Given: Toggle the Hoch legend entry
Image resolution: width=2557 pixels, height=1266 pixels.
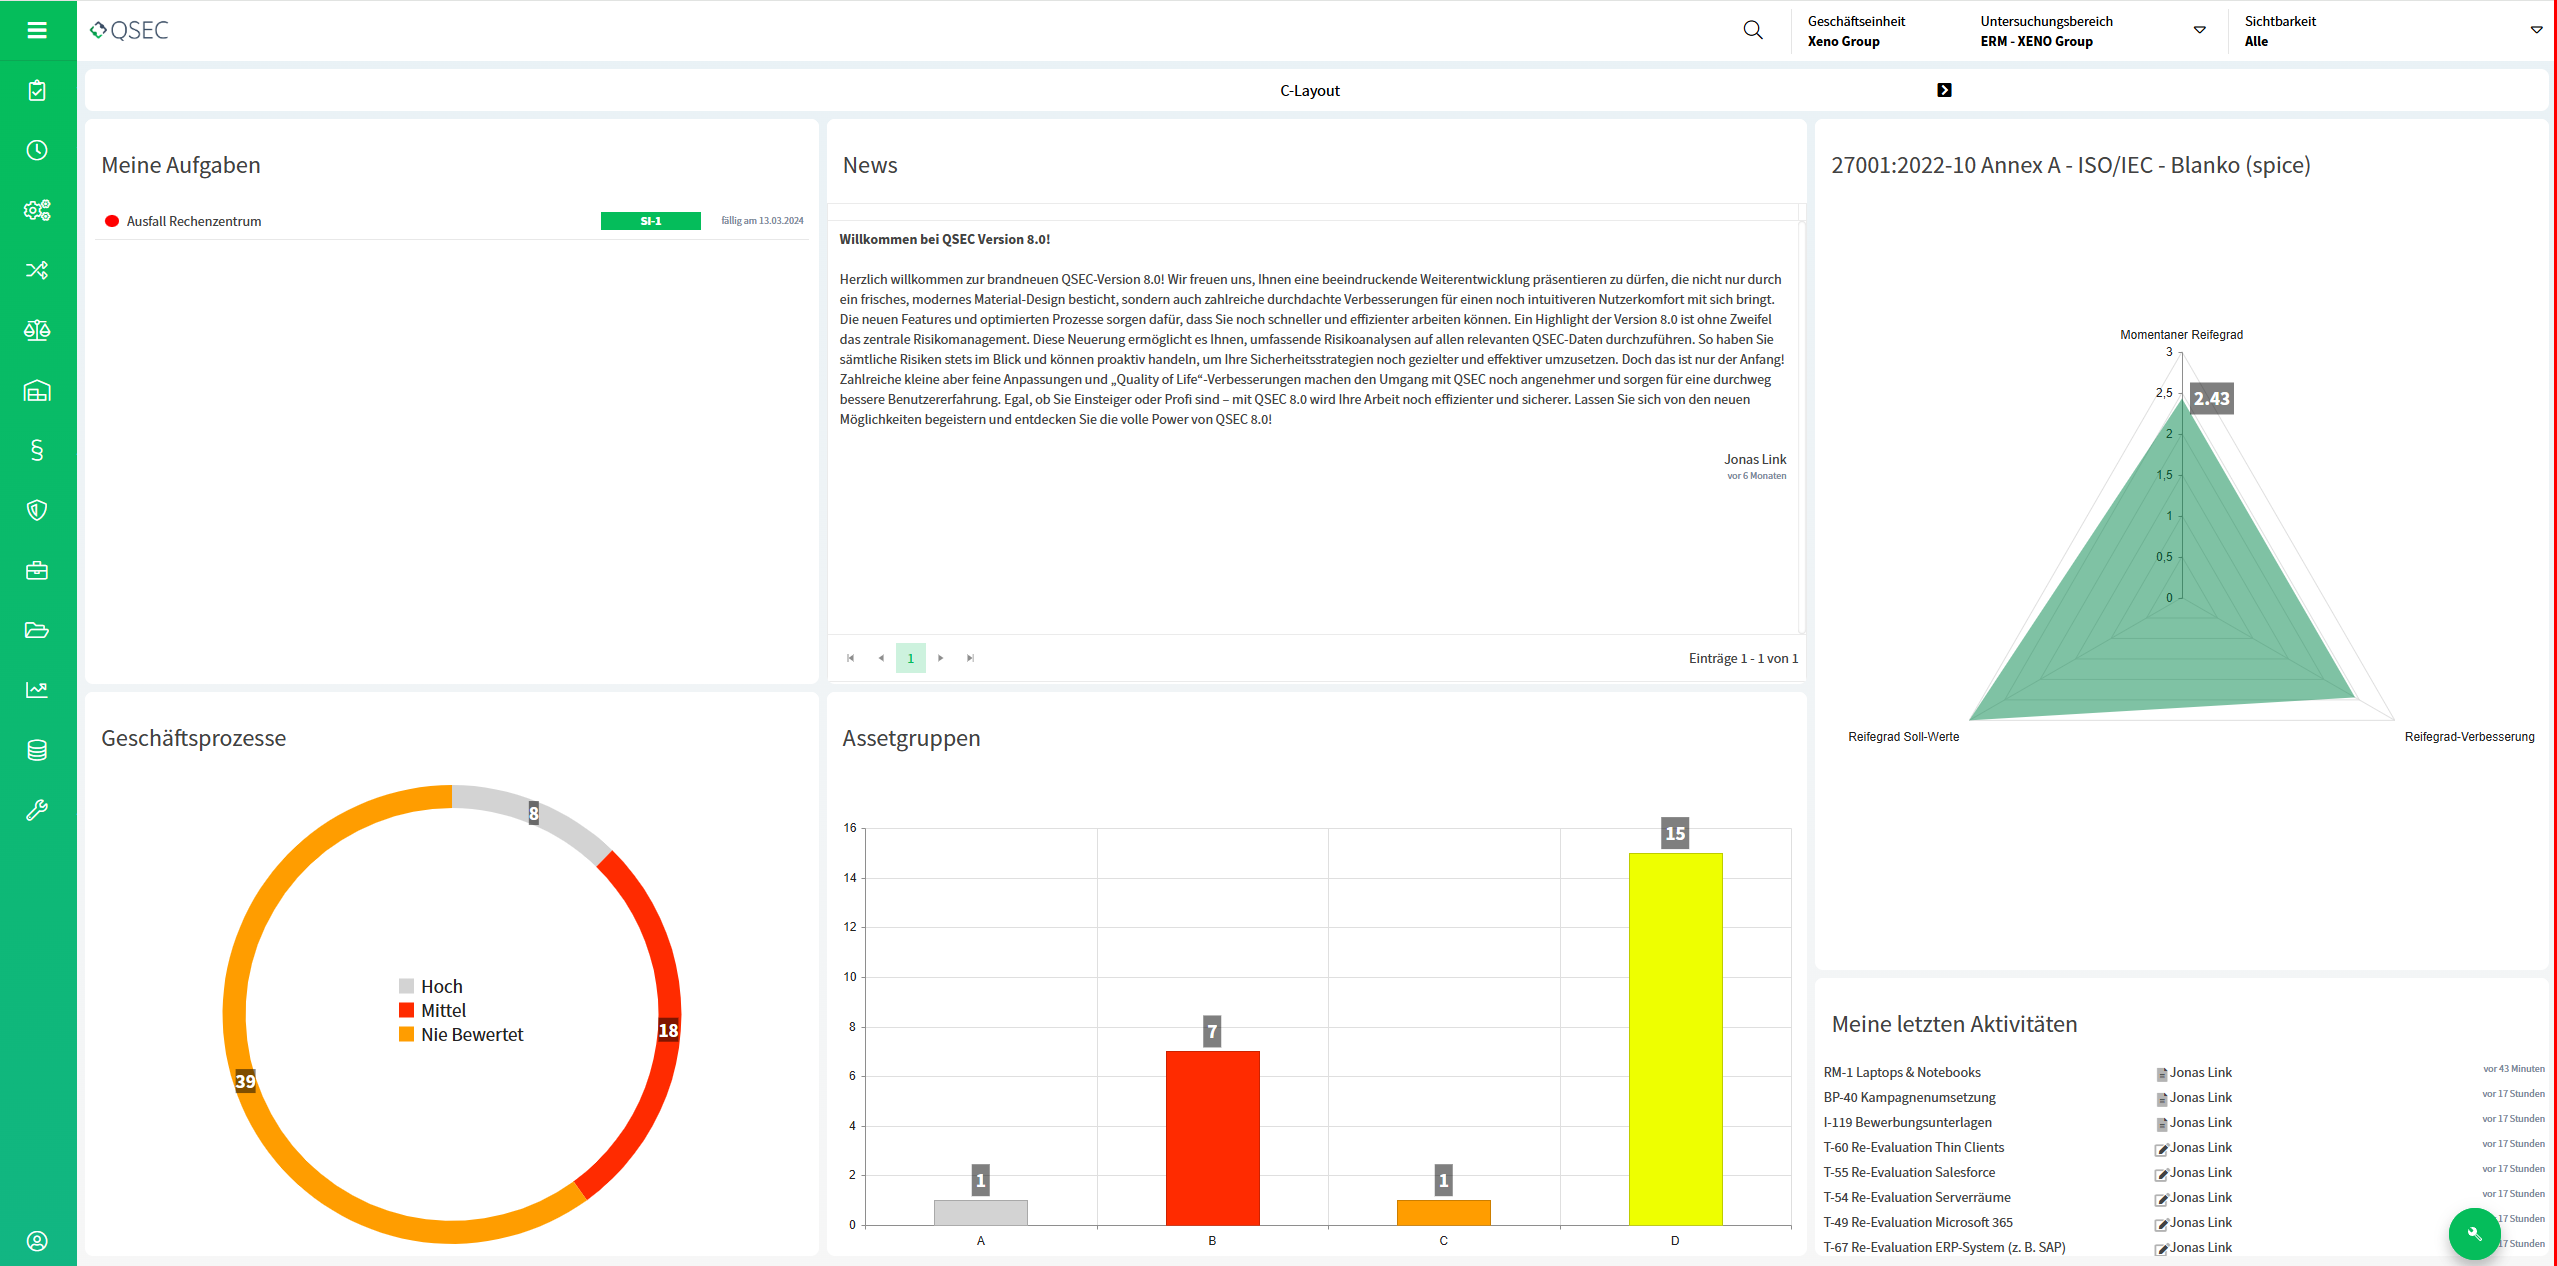Looking at the screenshot, I should [x=440, y=987].
